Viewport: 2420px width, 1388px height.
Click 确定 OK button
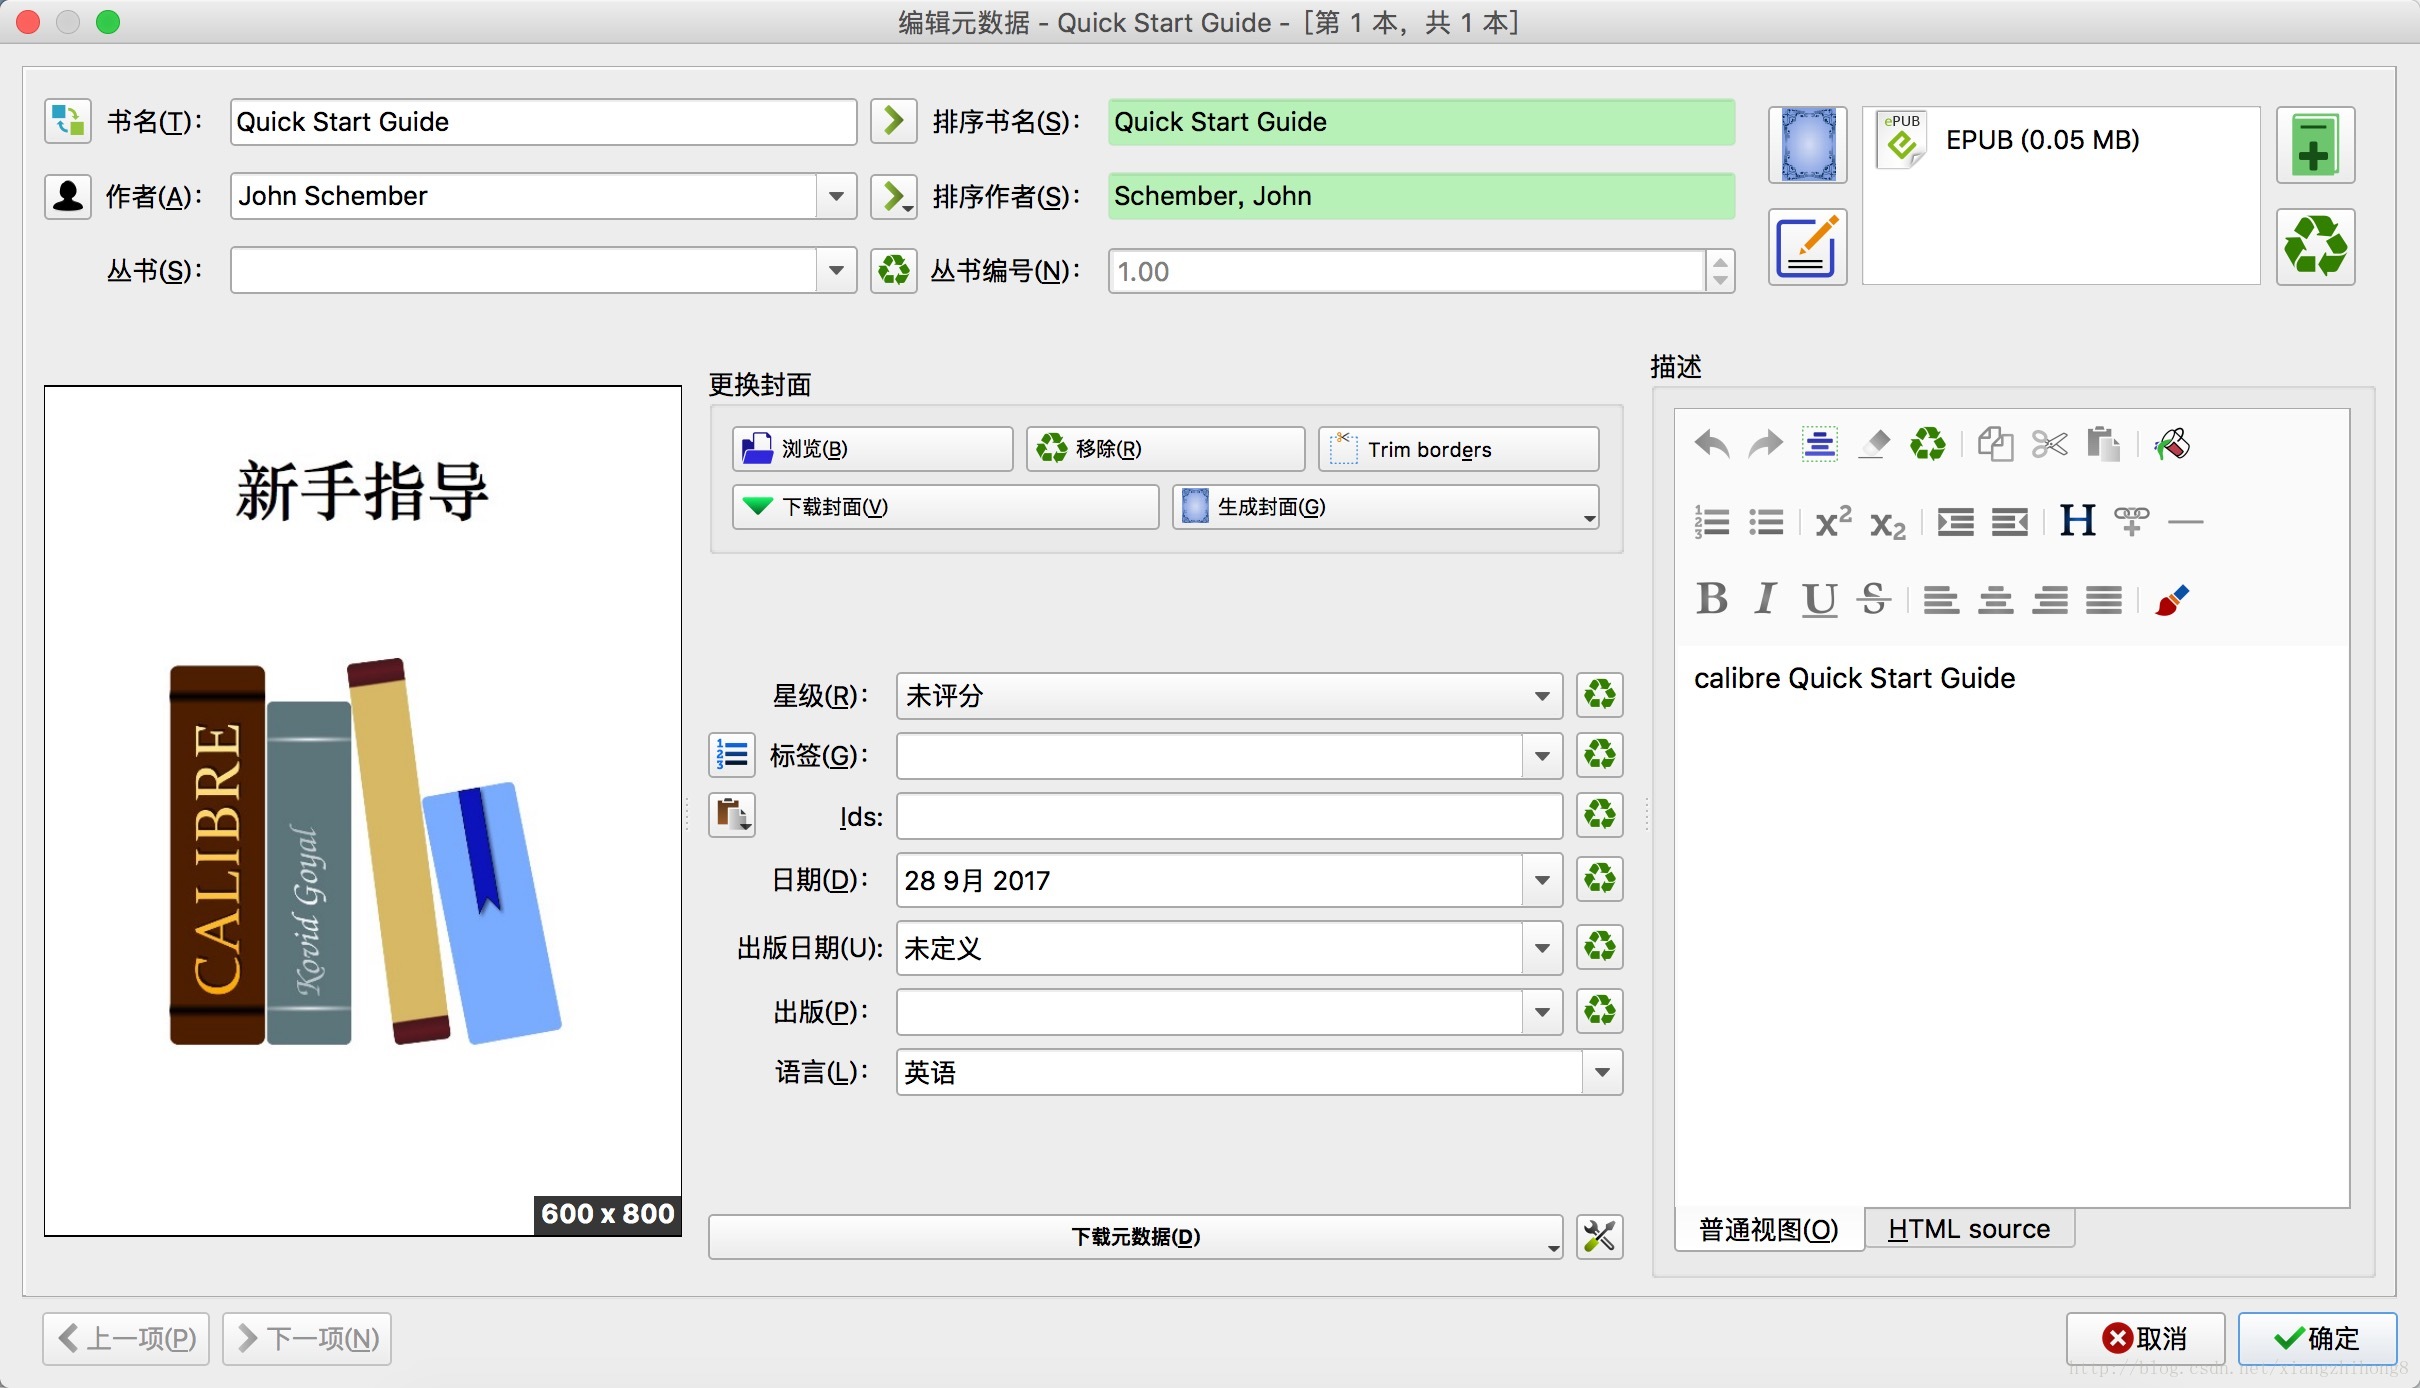point(2316,1338)
